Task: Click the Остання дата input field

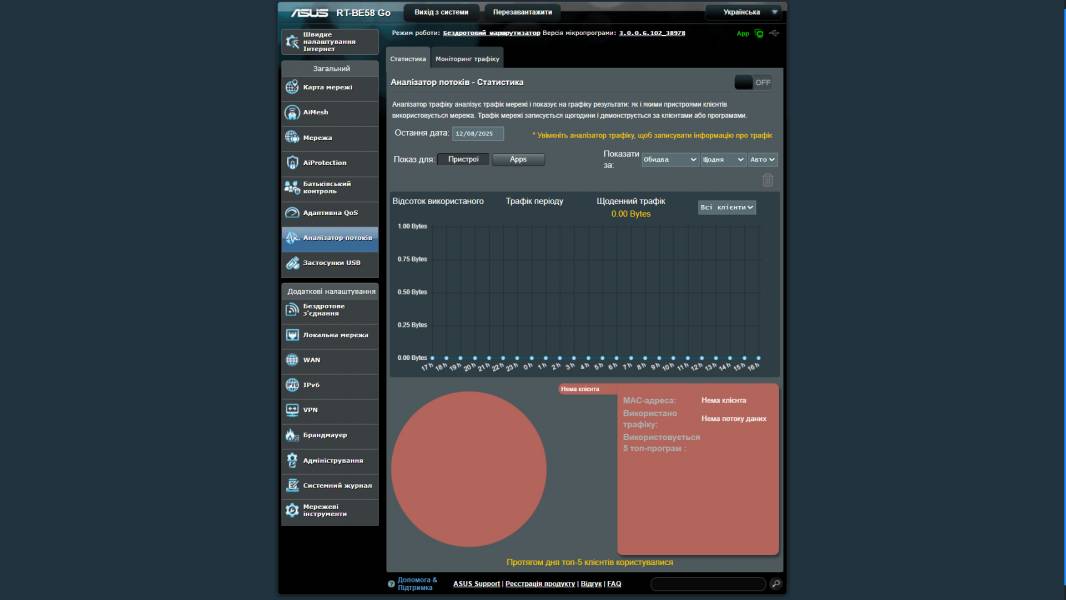Action: 478,133
